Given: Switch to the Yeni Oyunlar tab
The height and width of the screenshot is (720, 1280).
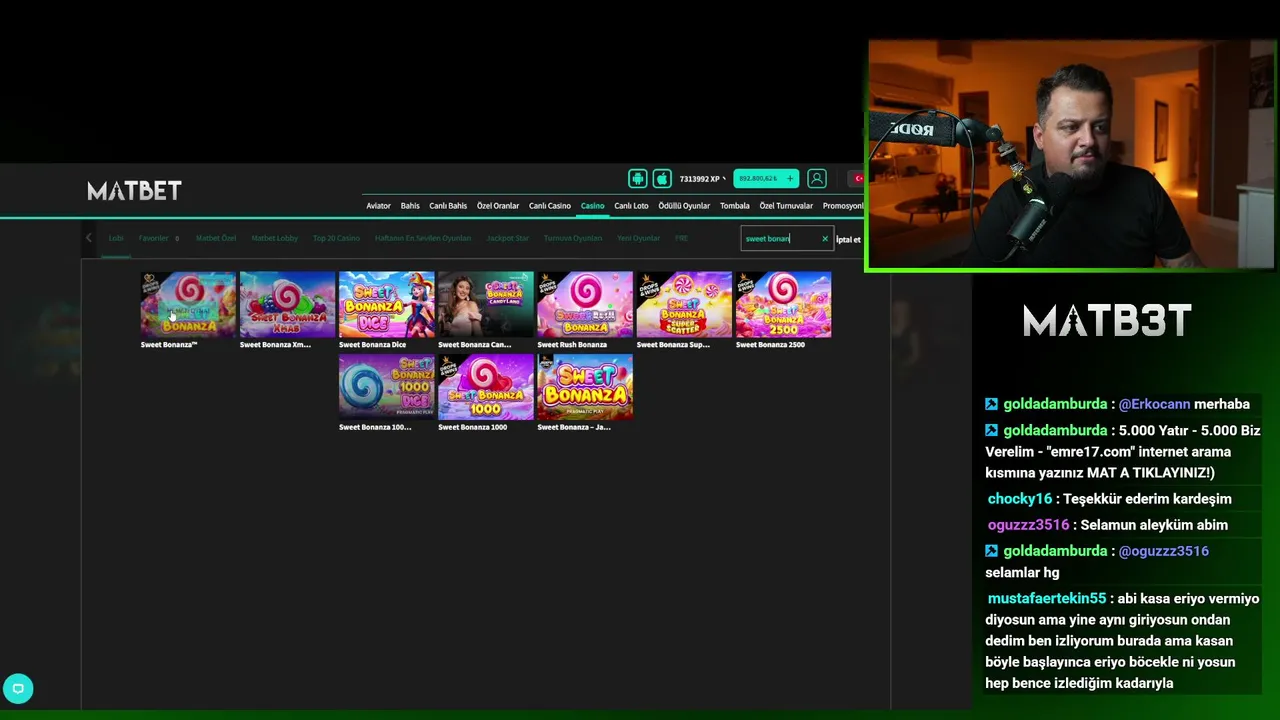Looking at the screenshot, I should pos(638,239).
